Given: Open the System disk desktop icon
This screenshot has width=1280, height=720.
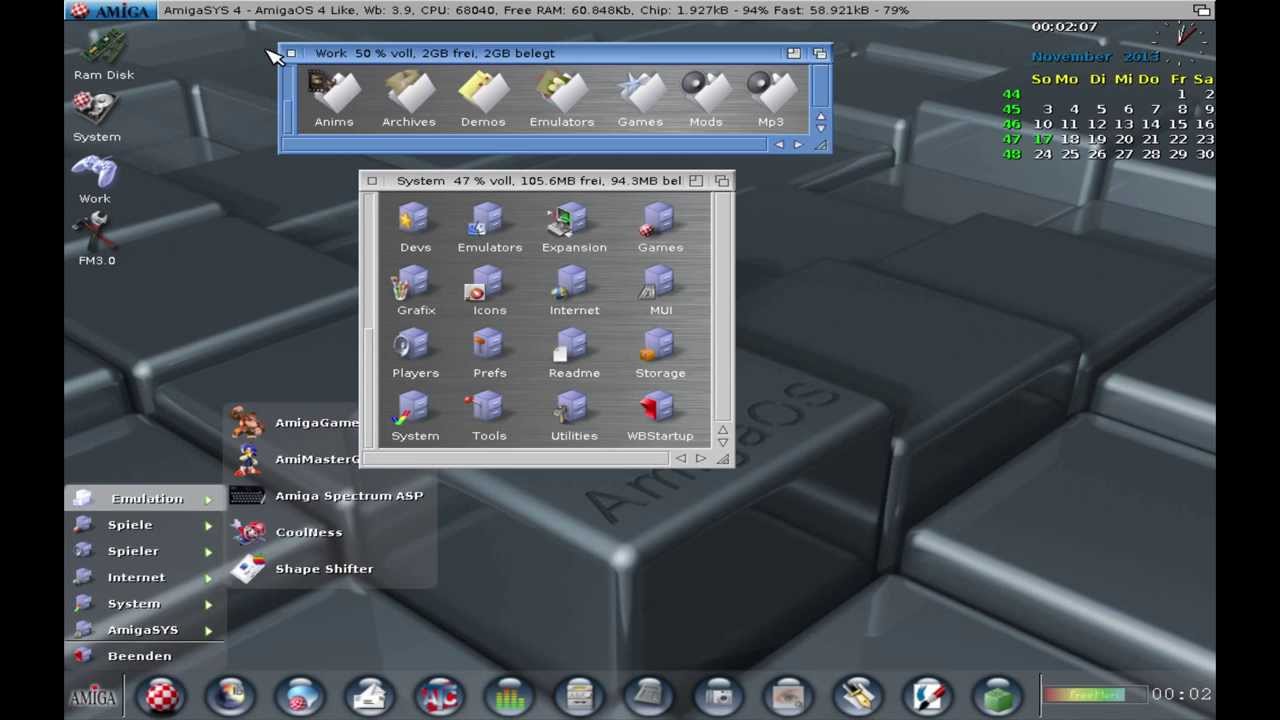Looking at the screenshot, I should point(96,117).
